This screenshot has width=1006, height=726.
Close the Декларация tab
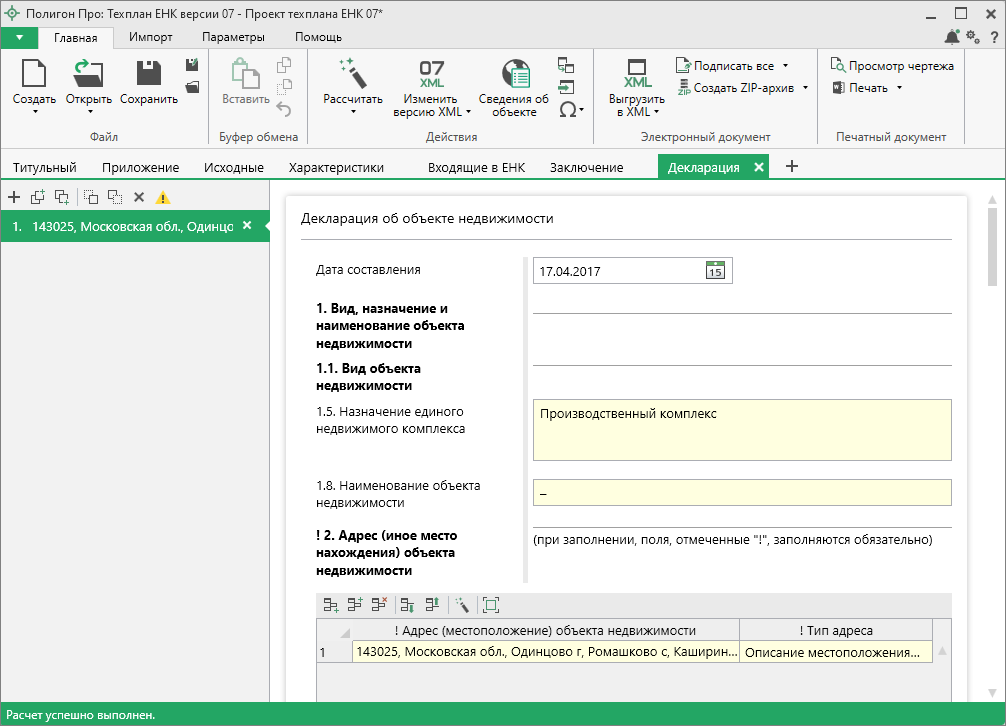758,167
